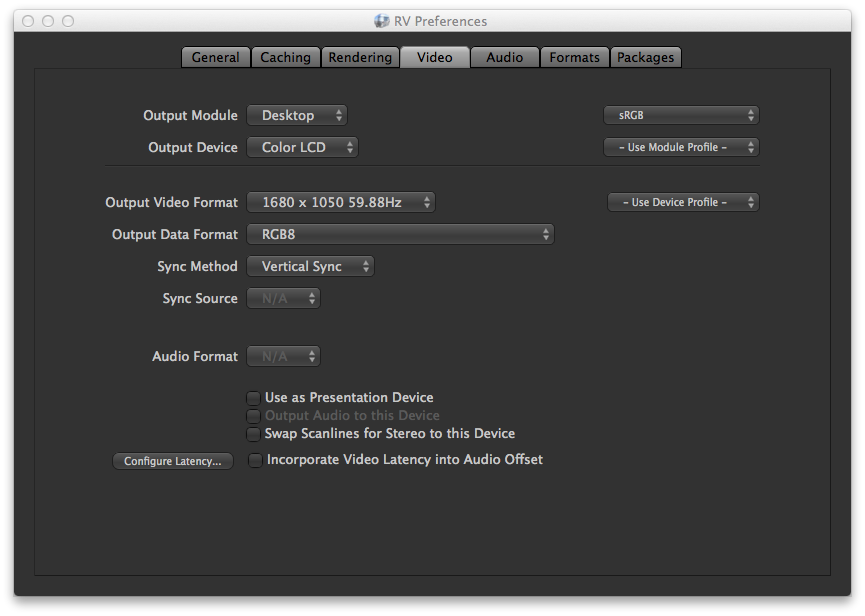This screenshot has height=616, width=865.
Task: Enable Swap Scanlines for Stereo checkbox
Action: click(253, 434)
